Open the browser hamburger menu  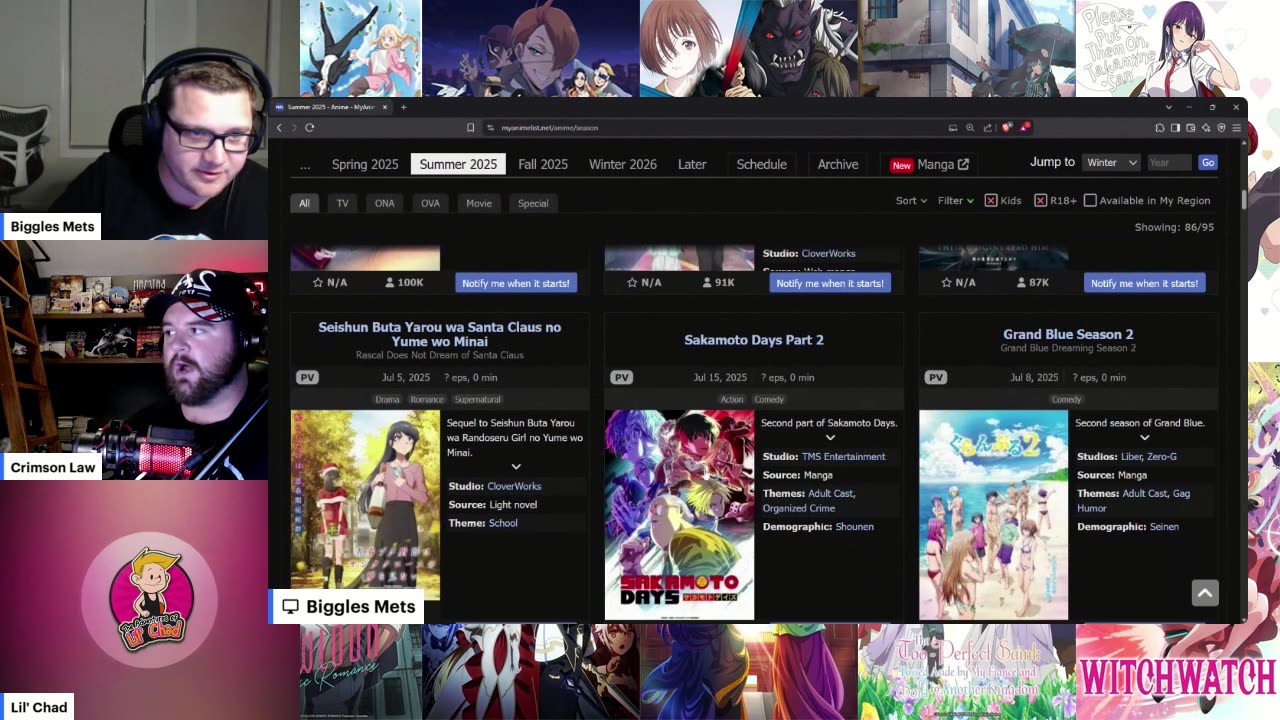click(x=1237, y=127)
